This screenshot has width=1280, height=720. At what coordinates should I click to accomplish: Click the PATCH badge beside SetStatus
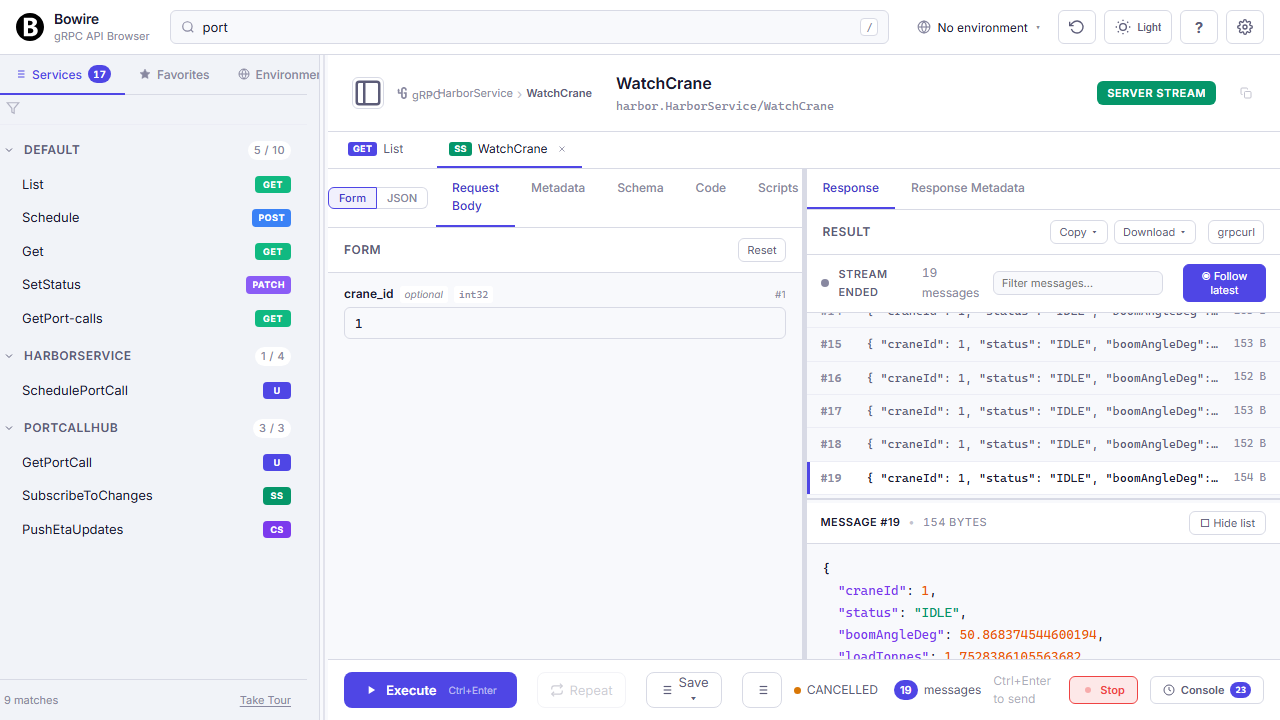tap(268, 285)
